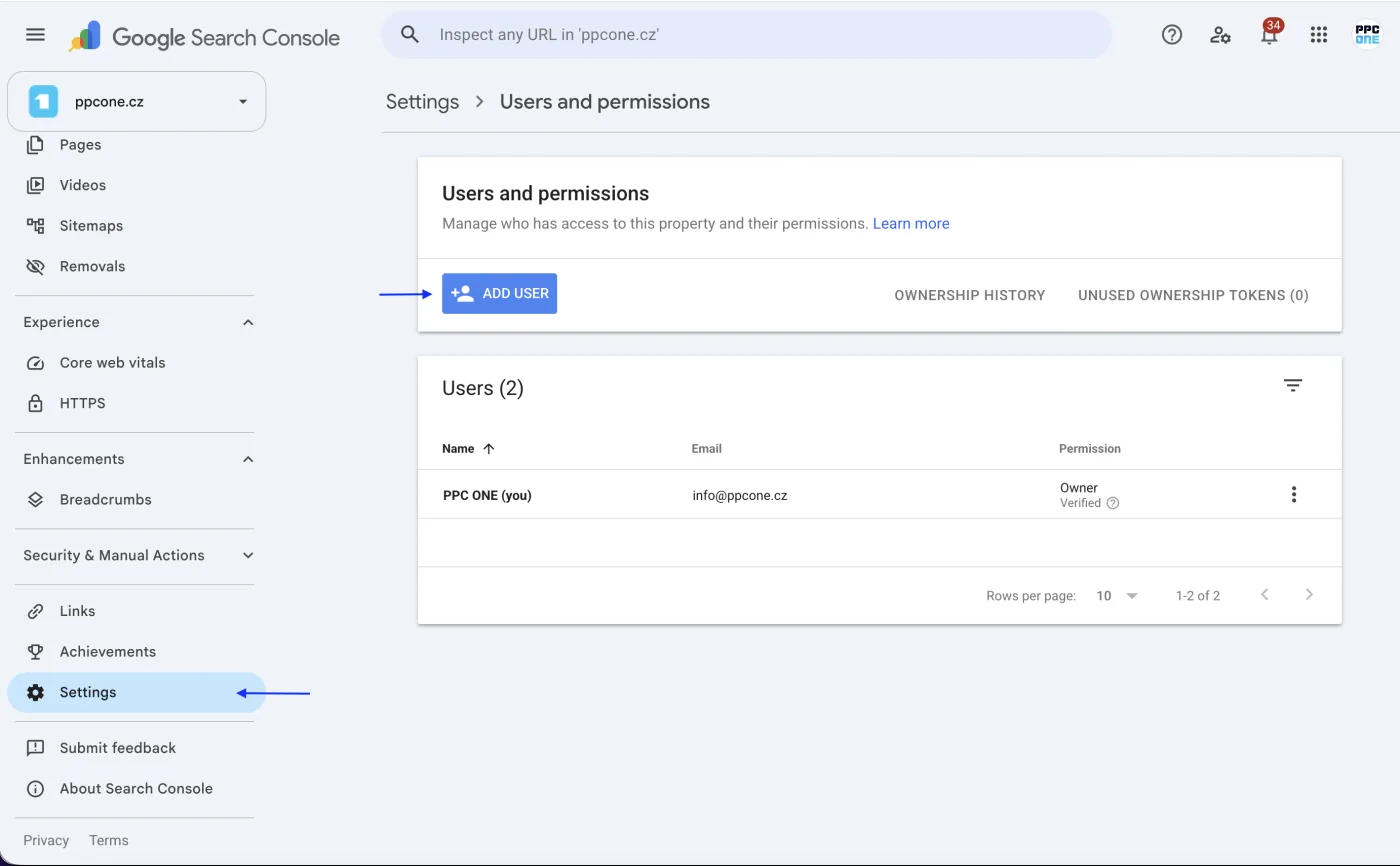
Task: Click the Verified help icon
Action: point(1113,503)
